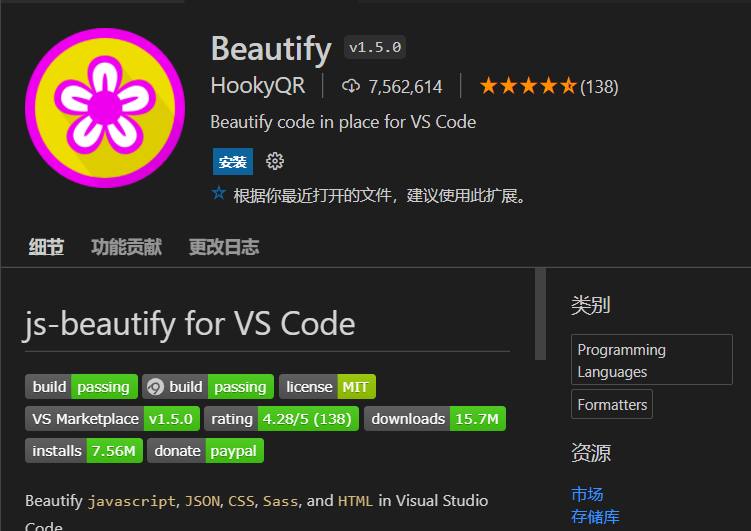Click the 'Sass' code word in description
Screen dimensions: 751x531
[x=280, y=501]
